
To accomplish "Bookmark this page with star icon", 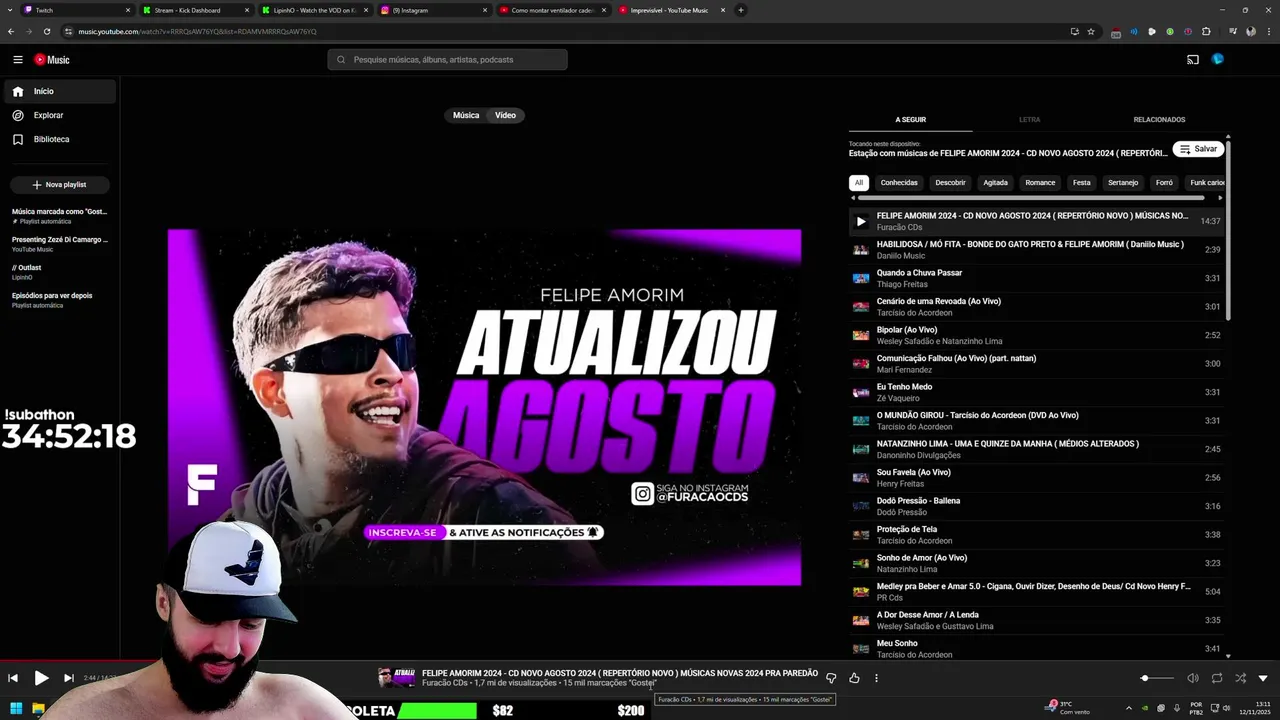I will point(1091,31).
